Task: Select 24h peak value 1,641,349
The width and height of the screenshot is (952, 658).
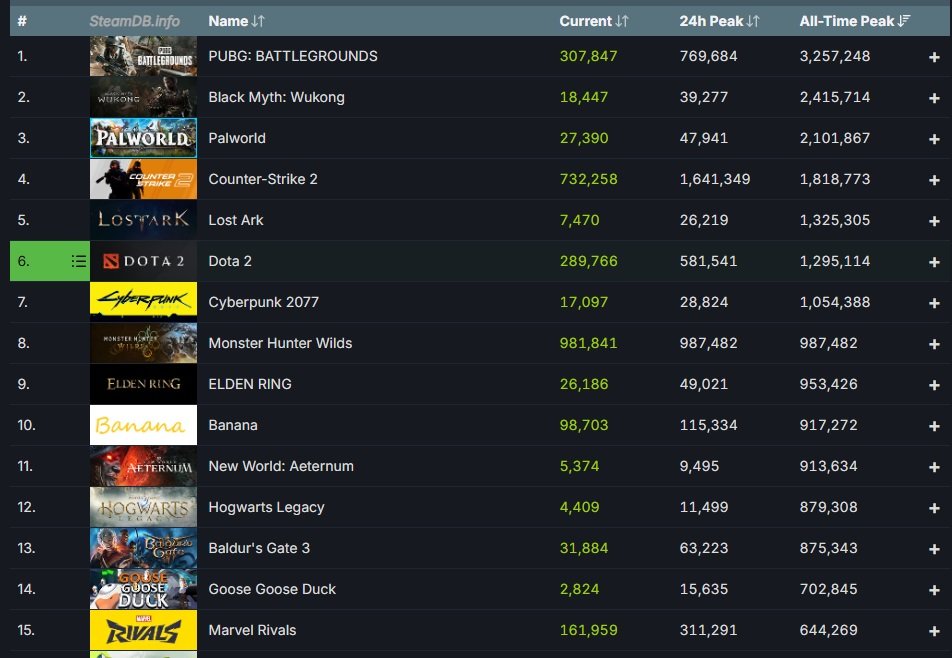Action: [715, 179]
